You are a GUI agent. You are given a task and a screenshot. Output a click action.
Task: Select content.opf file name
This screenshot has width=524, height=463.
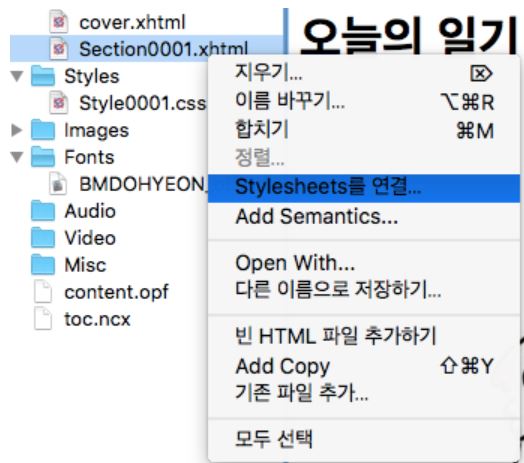pyautogui.click(x=116, y=293)
